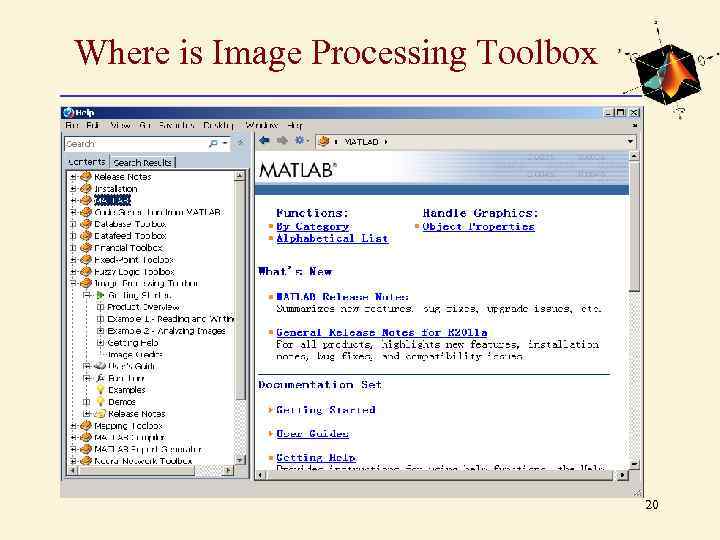Select Example 1 - Reading and Writing item
720x540 pixels.
(170, 319)
